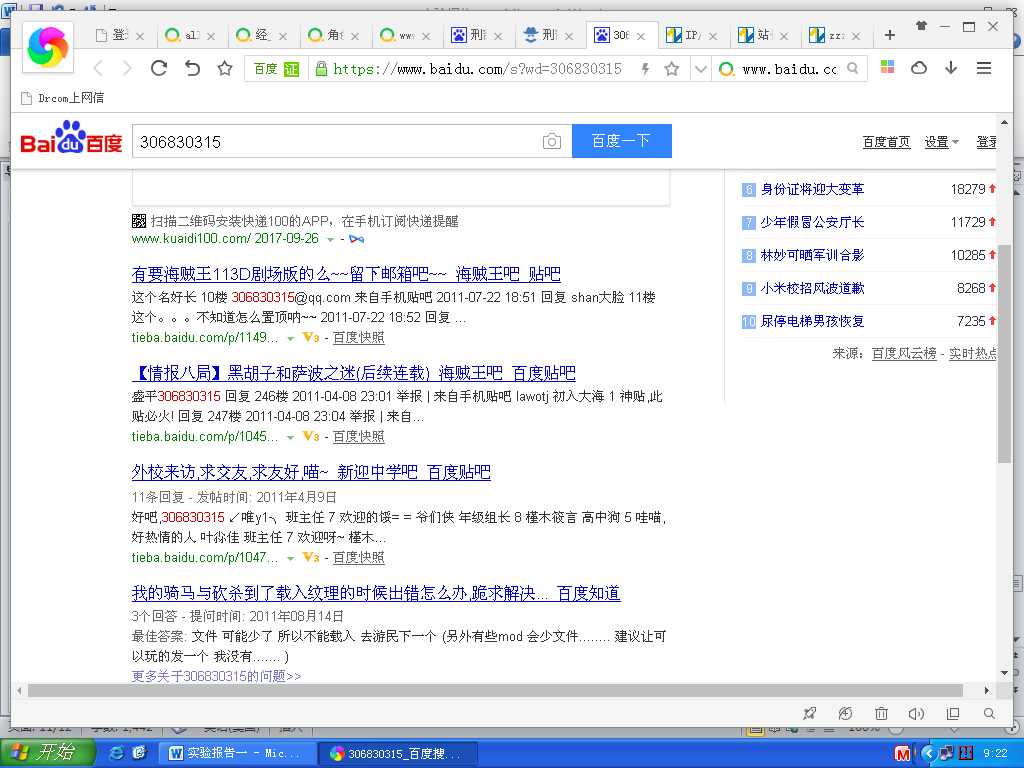The height and width of the screenshot is (768, 1024).
Task: Click the zoom magnifier in bottom status bar
Action: pyautogui.click(x=989, y=713)
